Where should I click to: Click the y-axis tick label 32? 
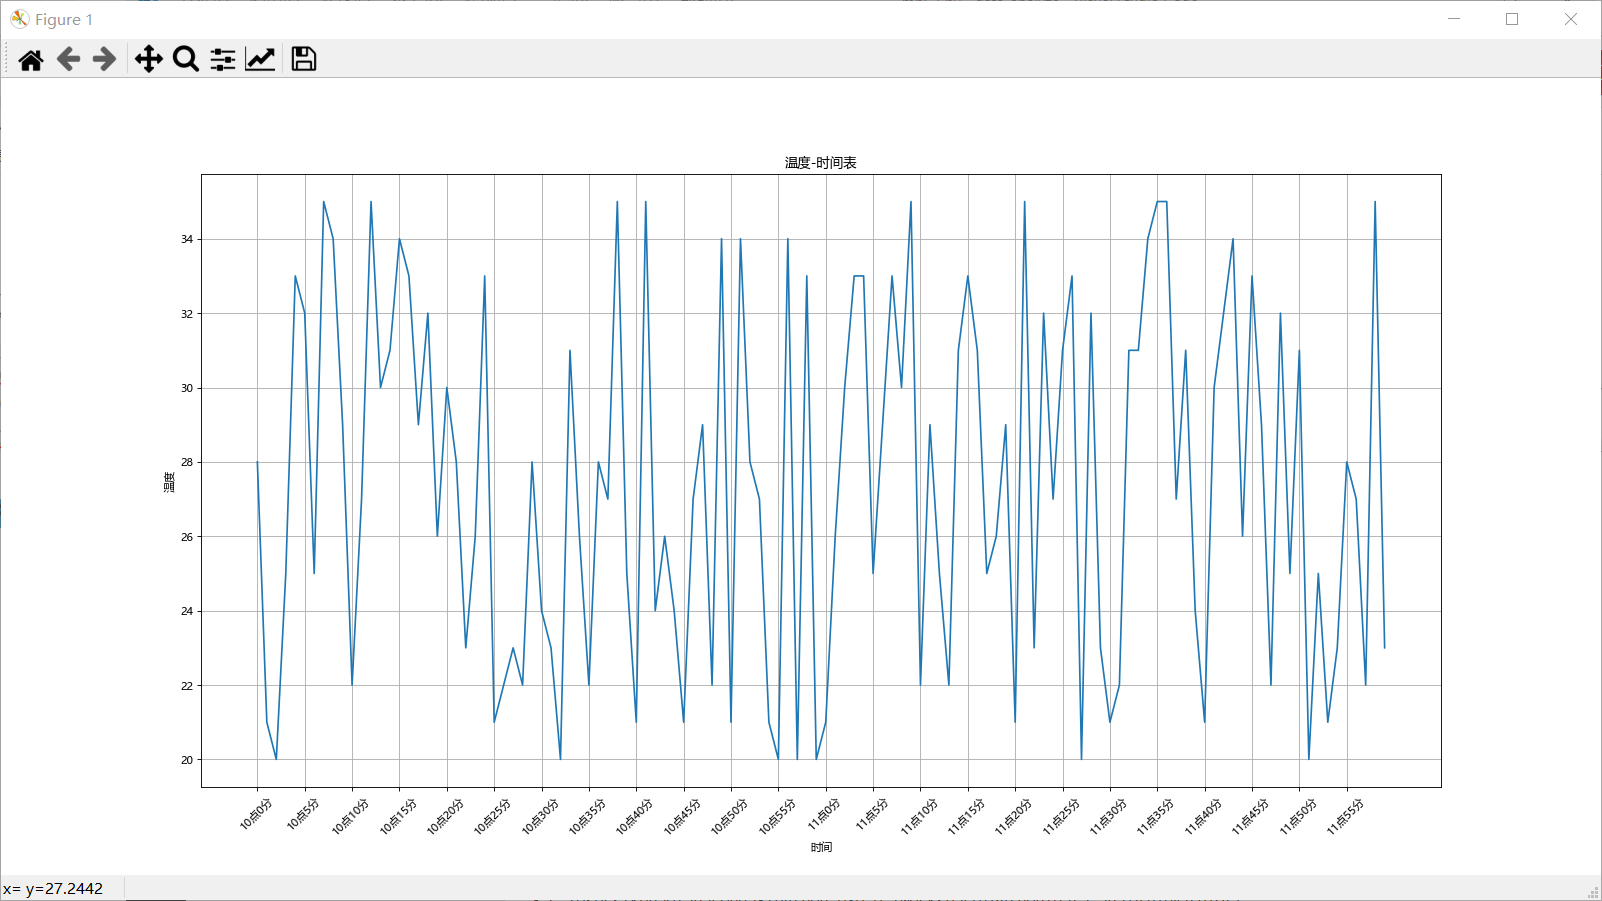[187, 314]
